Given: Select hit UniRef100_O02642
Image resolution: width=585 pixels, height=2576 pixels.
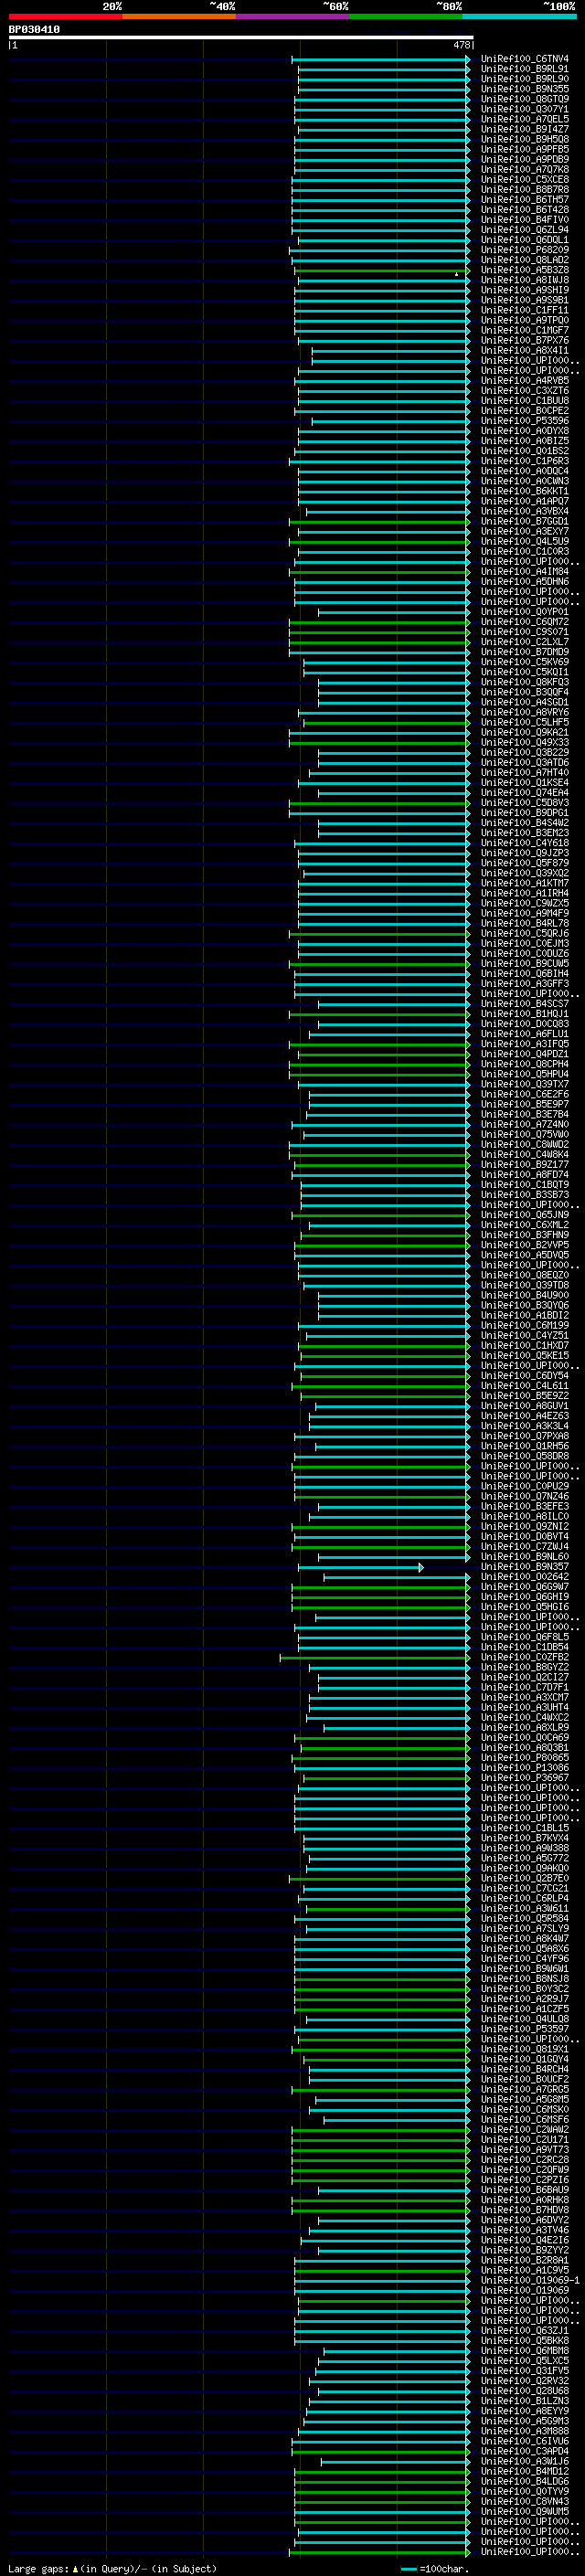Looking at the screenshot, I should click(x=525, y=1577).
